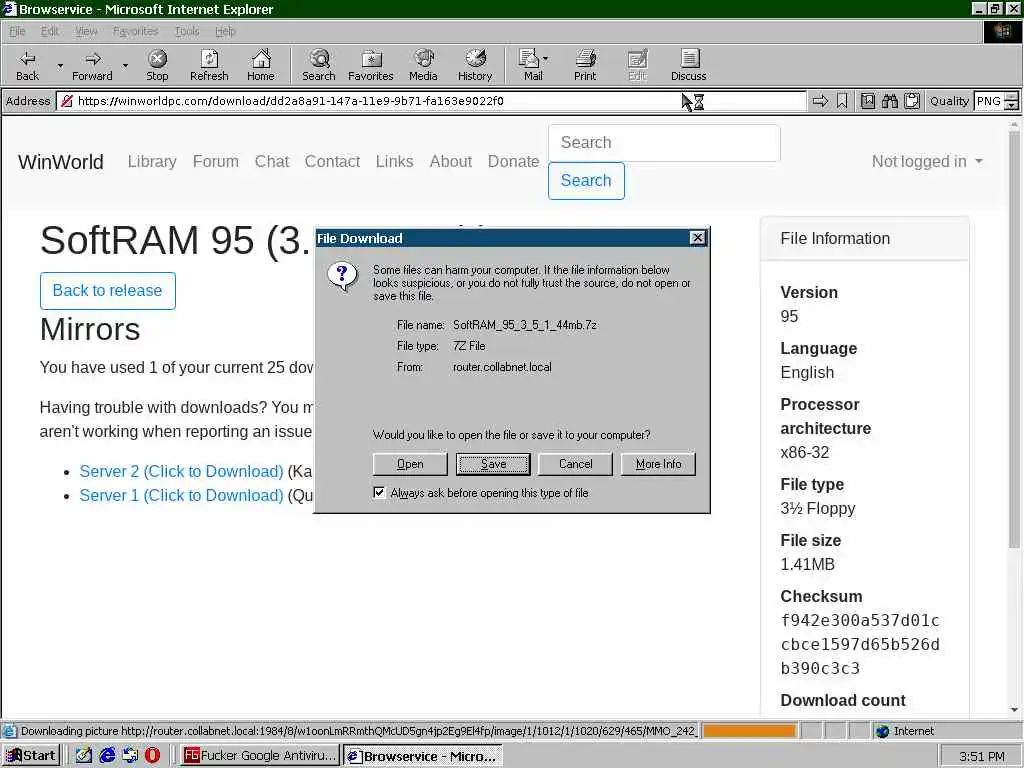The image size is (1024, 768).
Task: Click the Mail toolbar icon
Action: point(528,58)
